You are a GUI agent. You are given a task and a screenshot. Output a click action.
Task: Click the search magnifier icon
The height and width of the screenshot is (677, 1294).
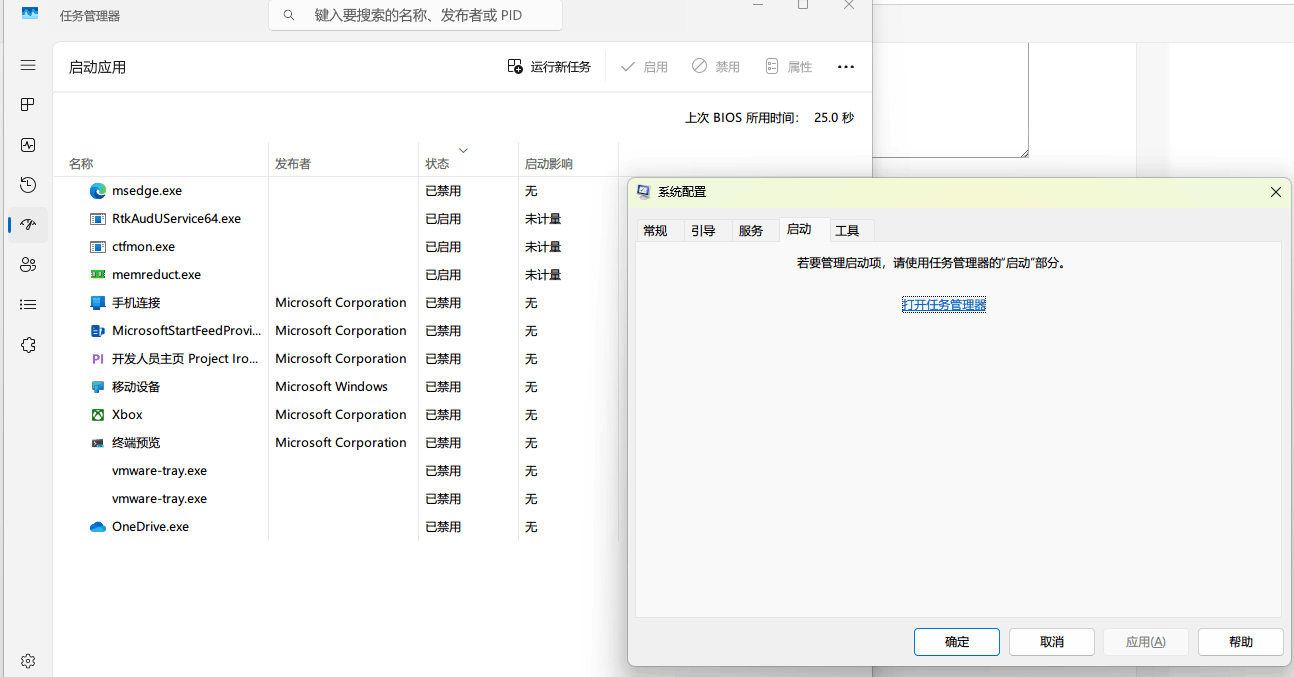pos(289,15)
